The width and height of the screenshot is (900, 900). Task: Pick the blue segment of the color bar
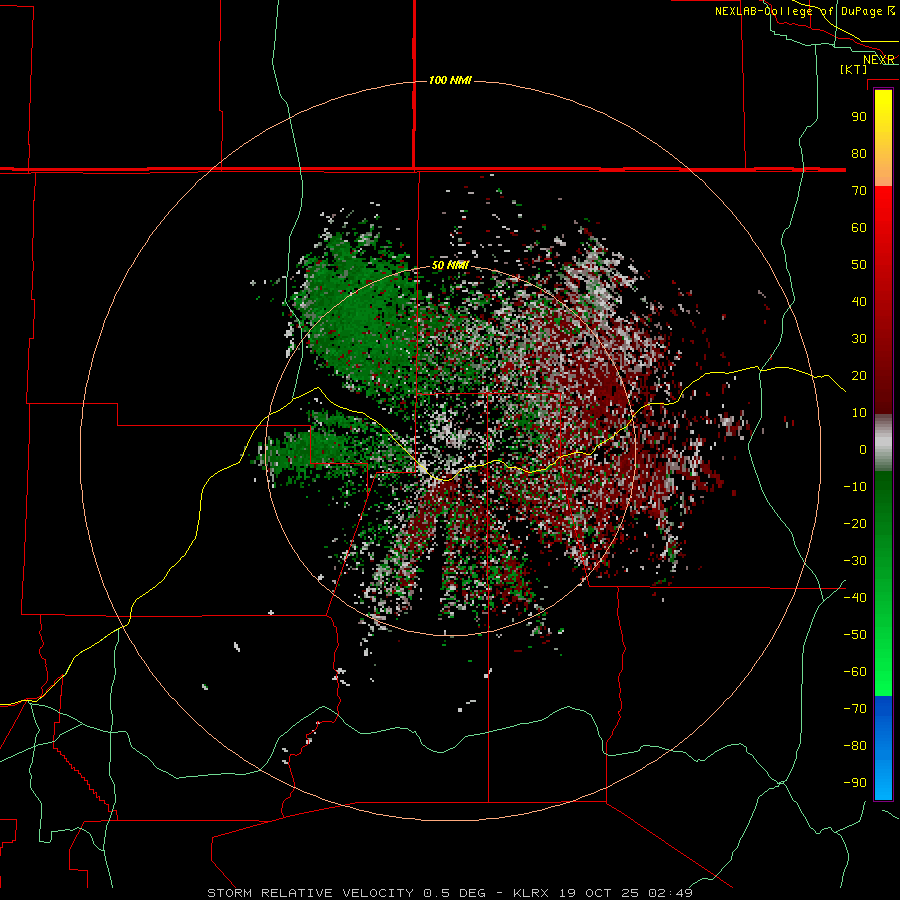[883, 747]
